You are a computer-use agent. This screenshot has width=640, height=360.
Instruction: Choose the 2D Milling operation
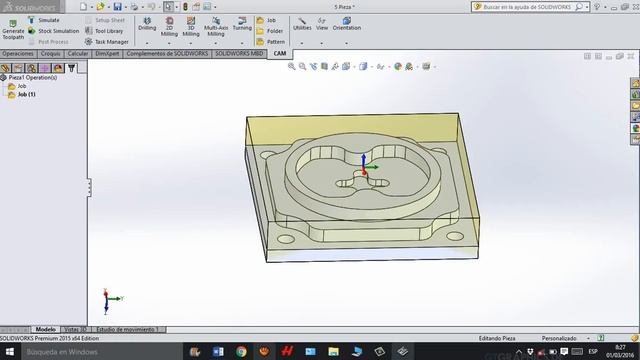pos(169,27)
